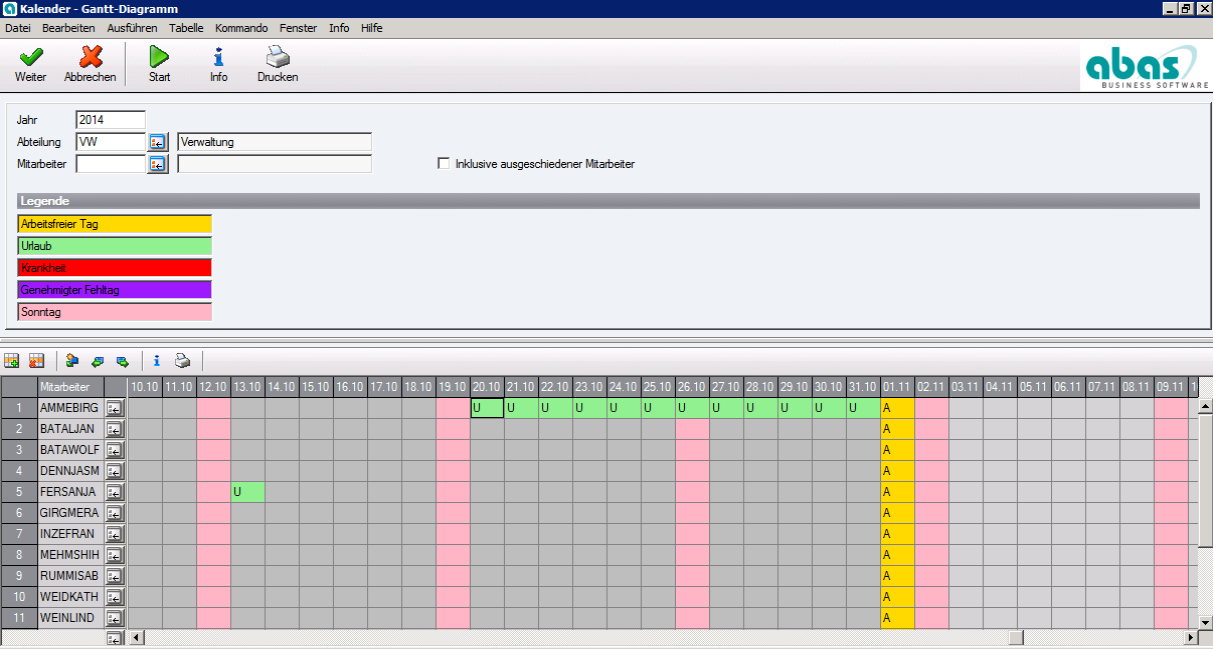Click the red X Abbrechen icon

[90, 58]
